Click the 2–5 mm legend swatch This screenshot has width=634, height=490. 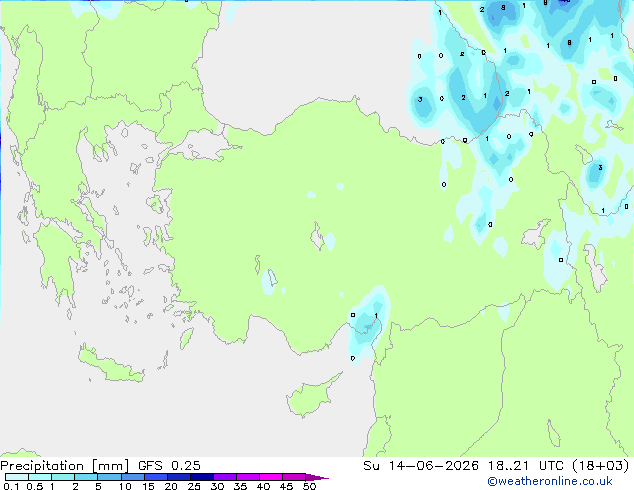(87, 477)
